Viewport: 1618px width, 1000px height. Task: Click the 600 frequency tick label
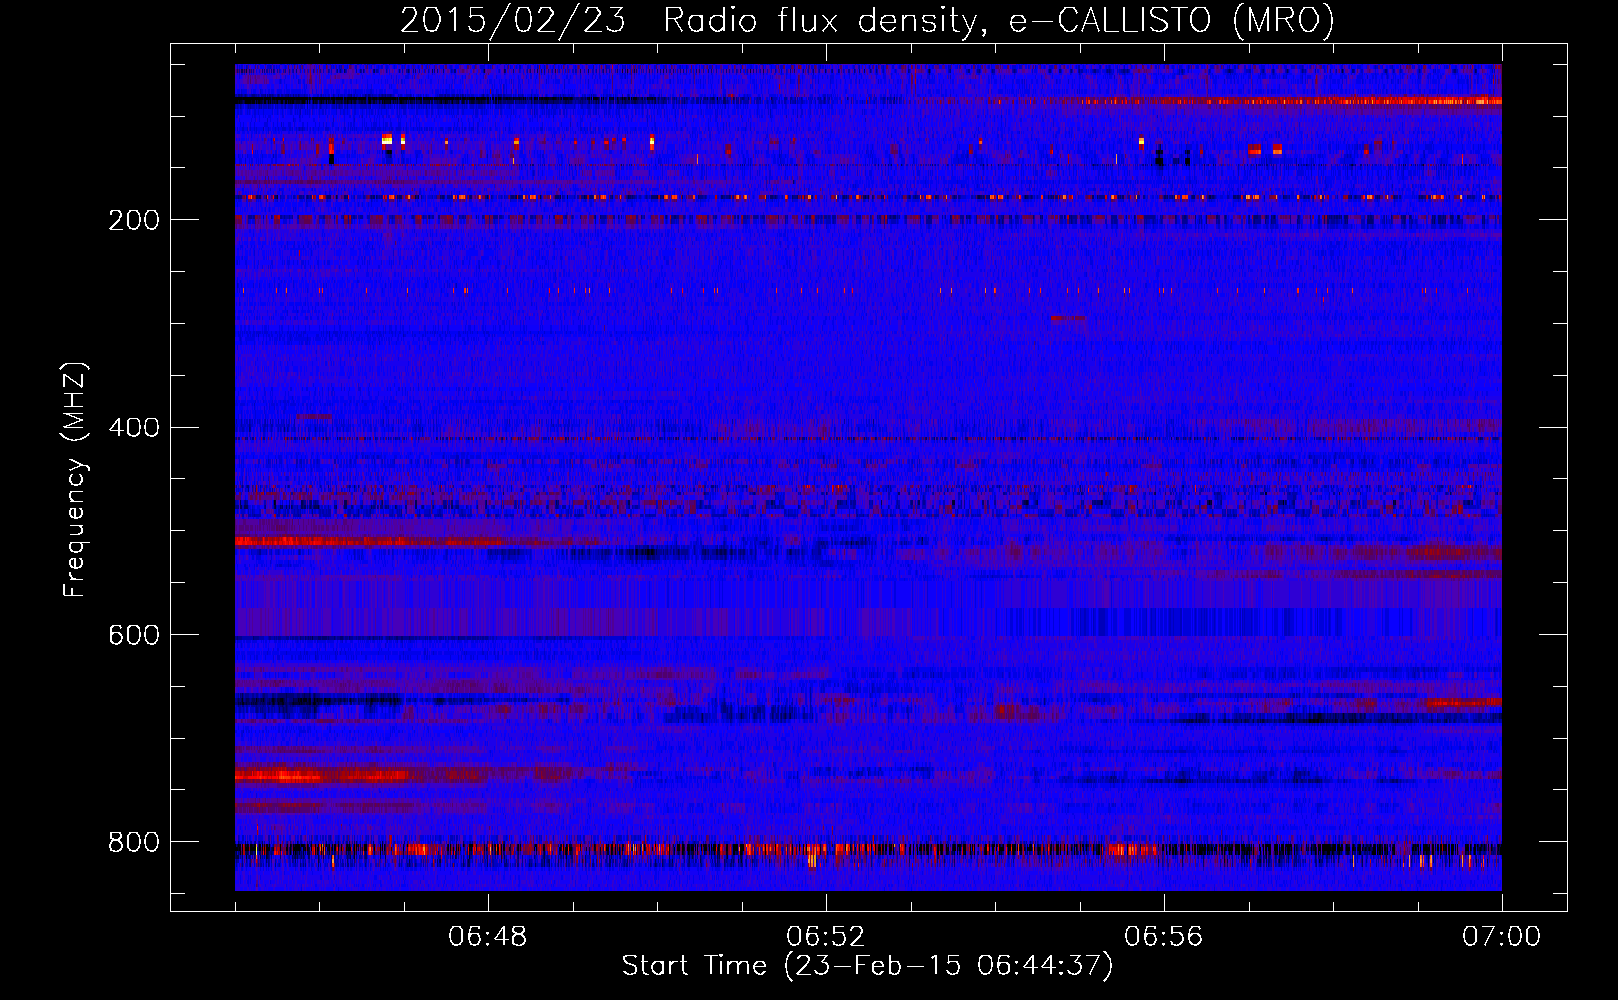tap(134, 636)
